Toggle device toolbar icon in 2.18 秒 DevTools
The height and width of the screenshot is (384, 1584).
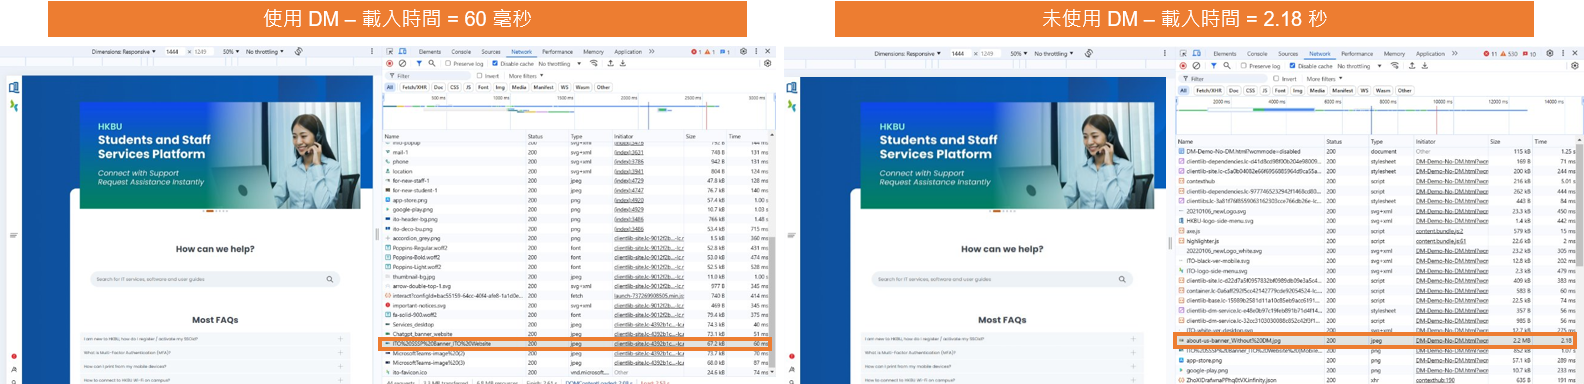pos(1196,54)
